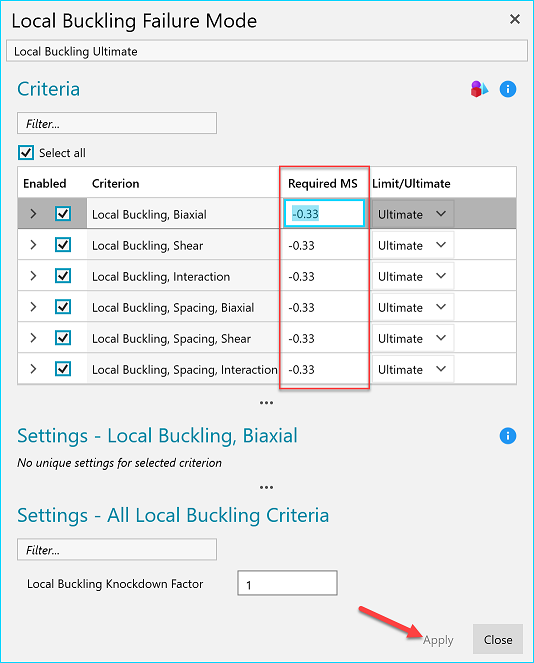Open Limit/Ultimate dropdown for Spacing, Biaxial row
The height and width of the screenshot is (663, 534).
[413, 307]
